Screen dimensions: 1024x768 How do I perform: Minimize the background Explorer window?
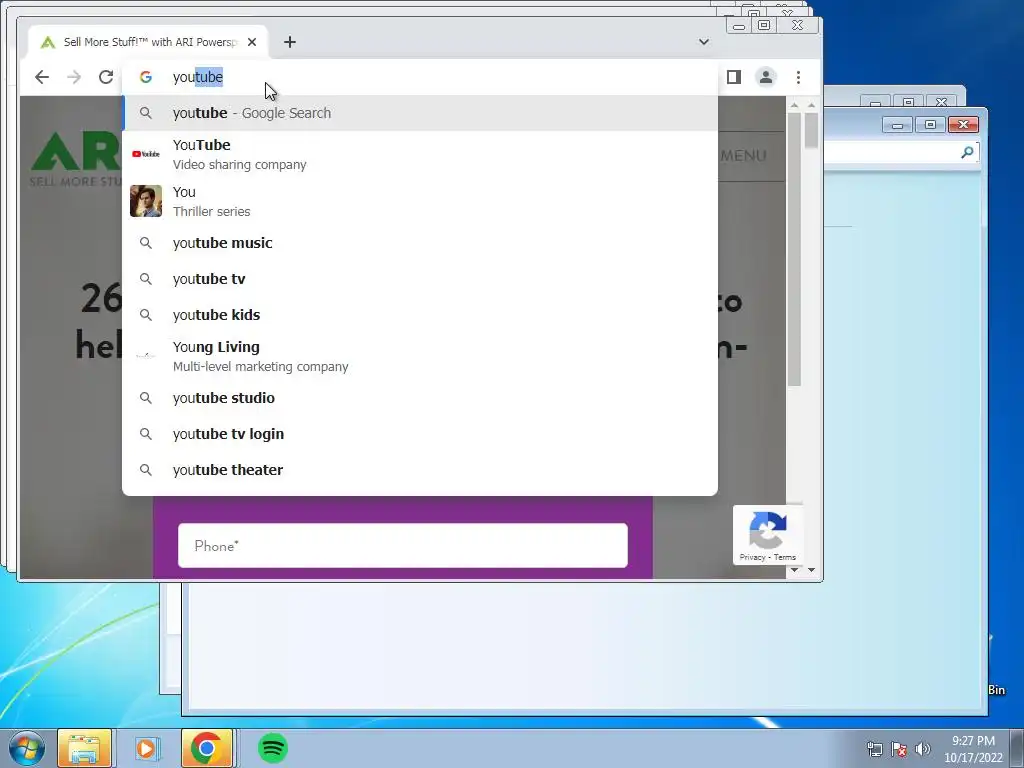click(897, 125)
